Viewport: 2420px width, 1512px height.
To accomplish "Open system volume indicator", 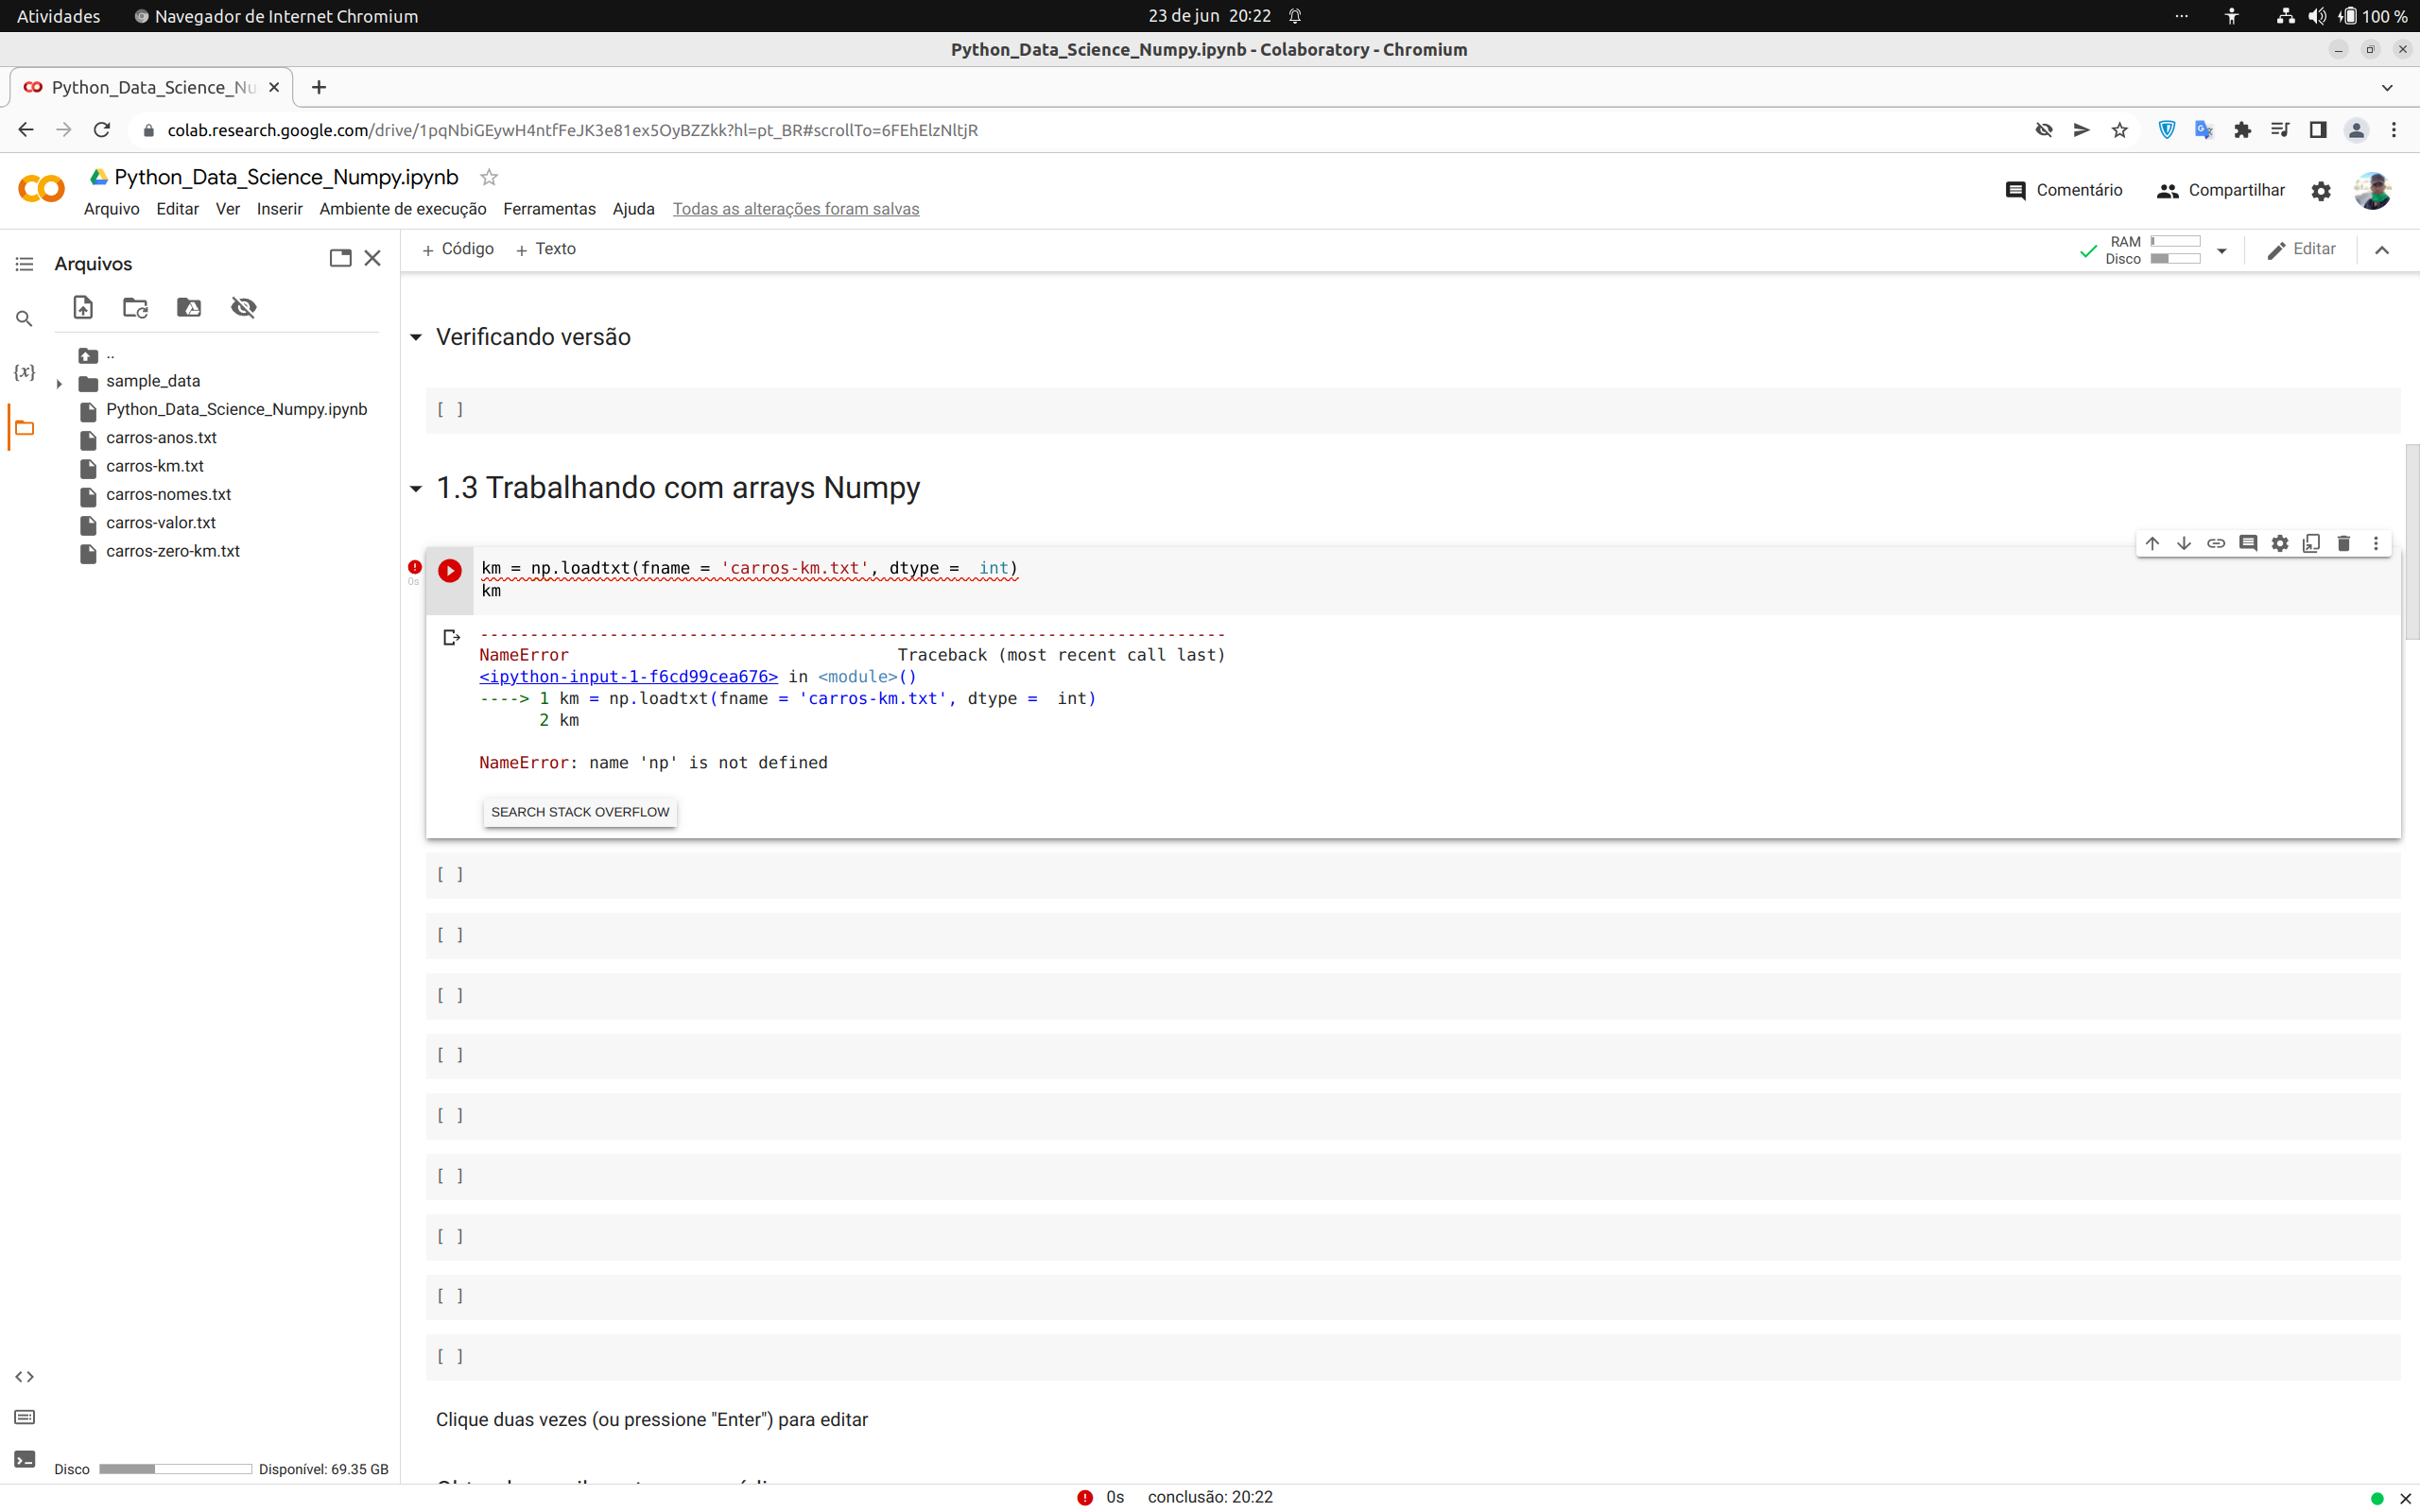I will [2317, 16].
